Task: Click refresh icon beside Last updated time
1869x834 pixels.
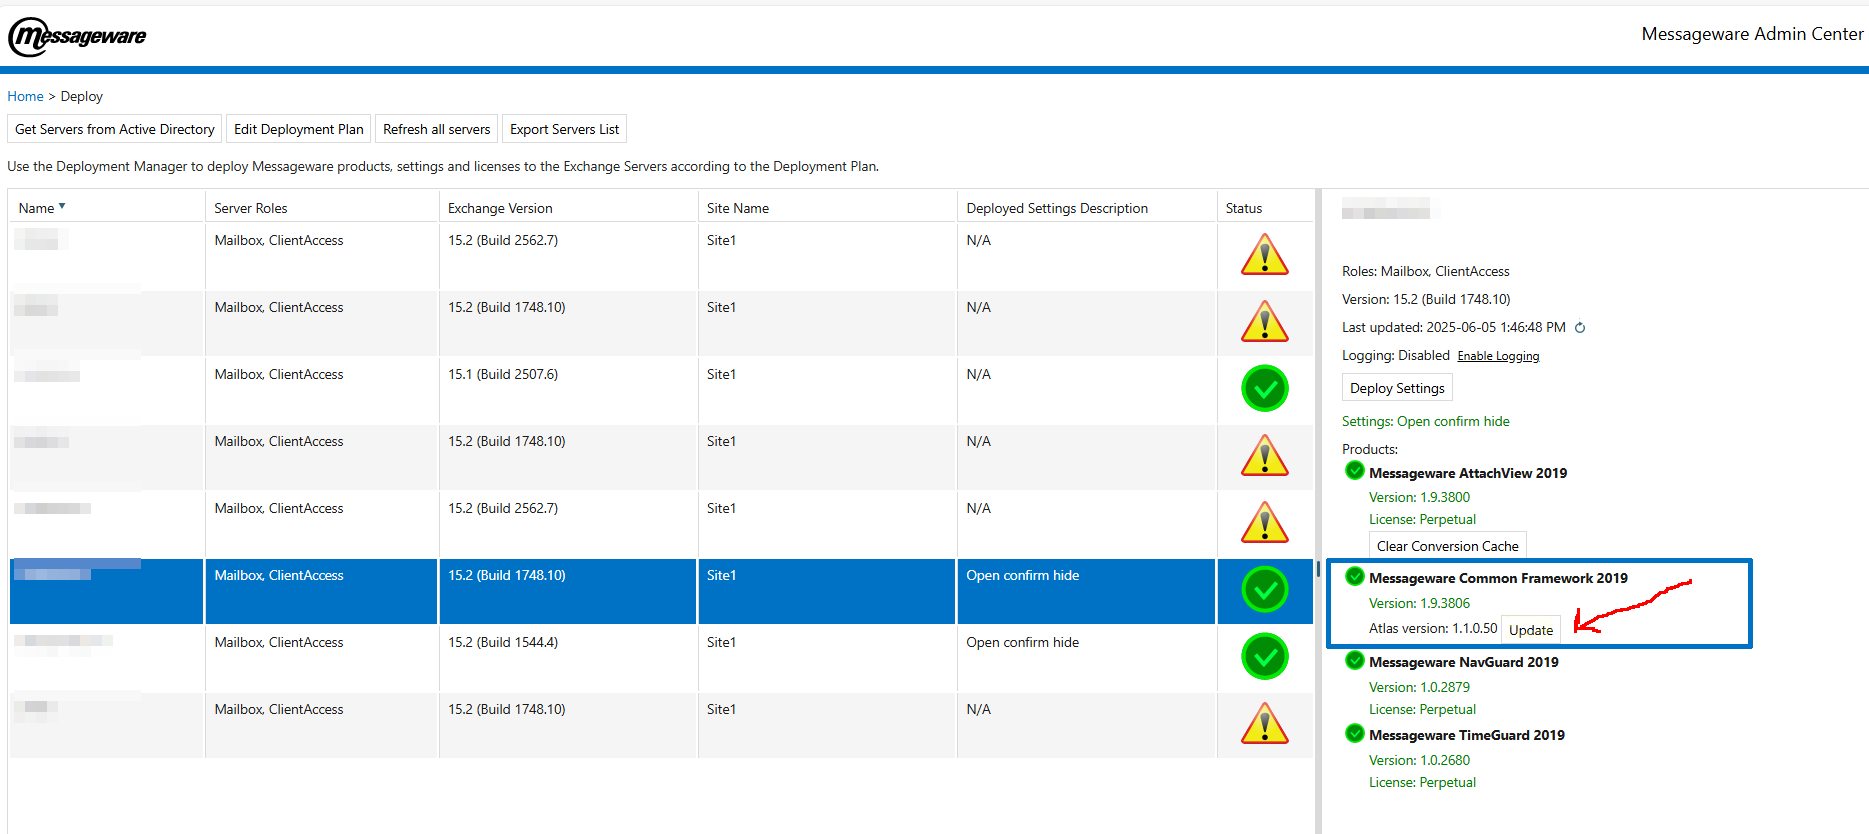Action: coord(1580,327)
